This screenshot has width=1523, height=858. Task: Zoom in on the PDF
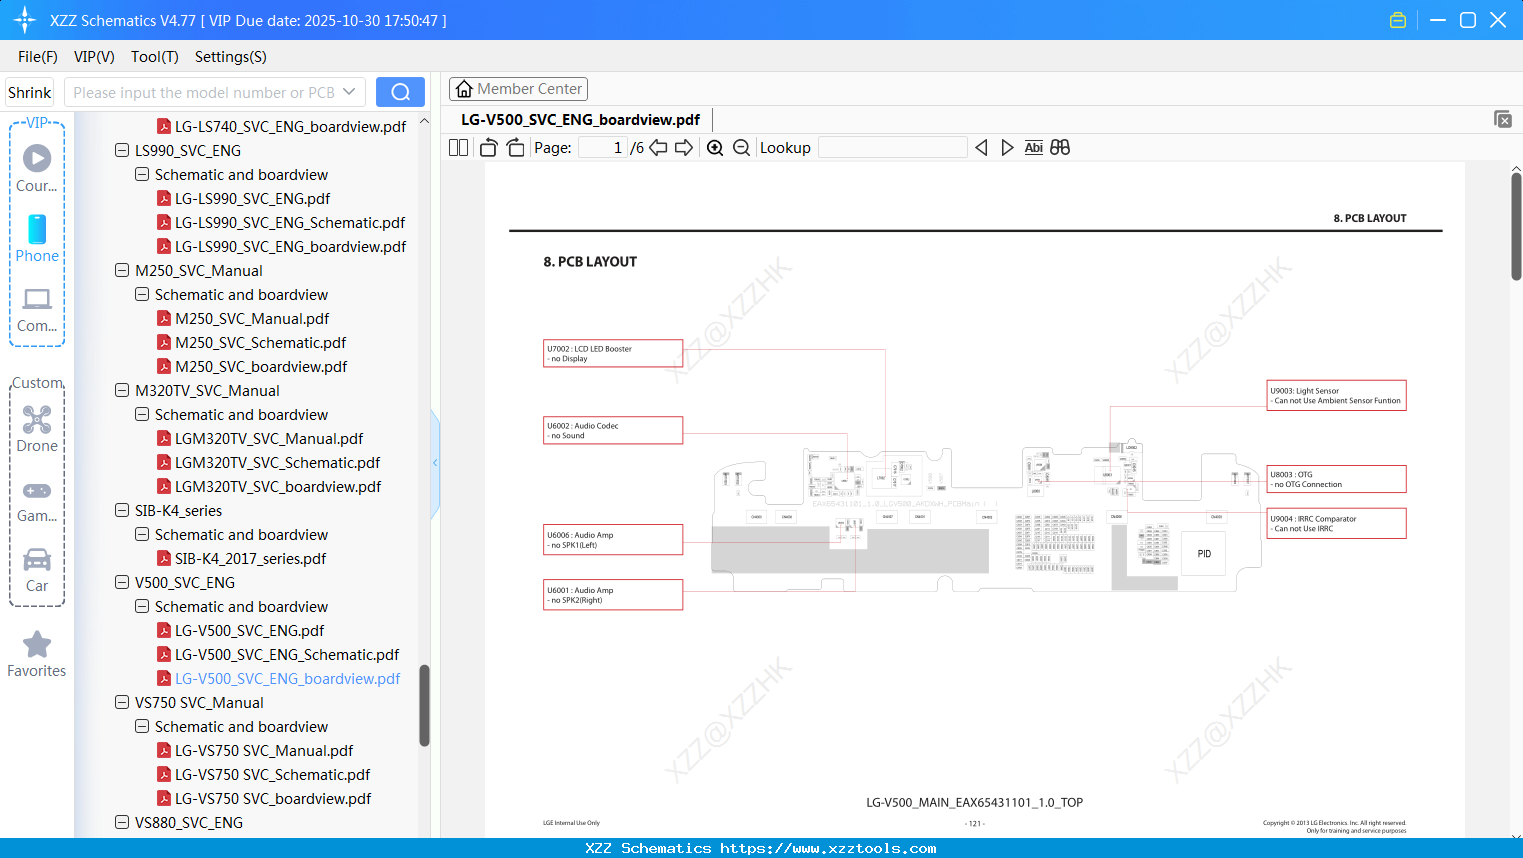click(x=715, y=148)
